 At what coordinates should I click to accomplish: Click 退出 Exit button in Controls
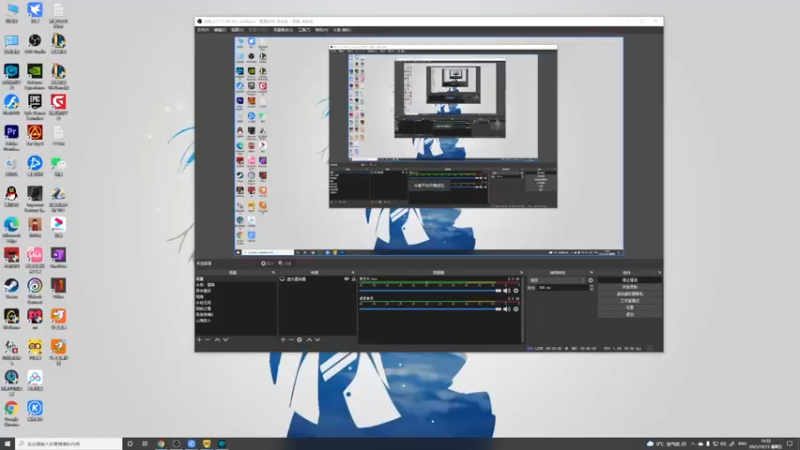630,314
